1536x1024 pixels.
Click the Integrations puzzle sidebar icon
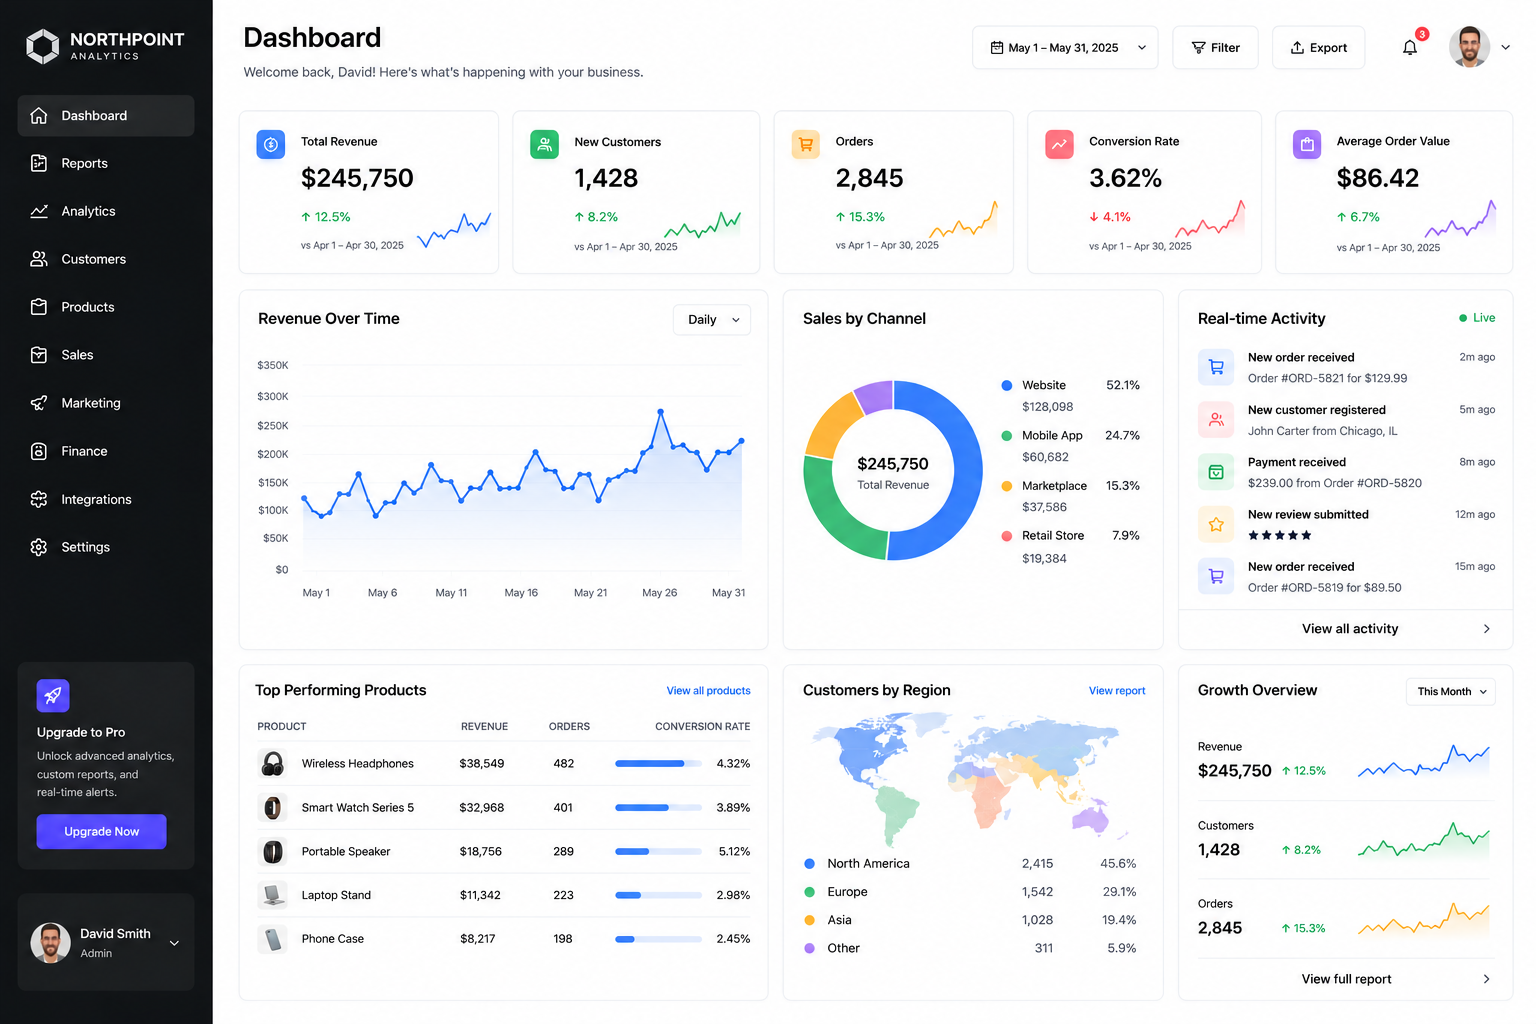[39, 499]
